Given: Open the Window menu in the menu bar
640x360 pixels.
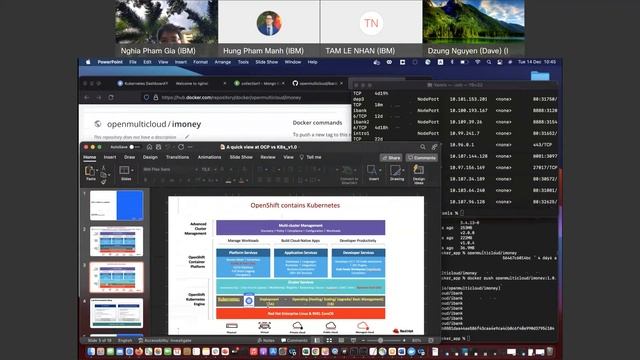Looking at the screenshot, I should pos(293,62).
